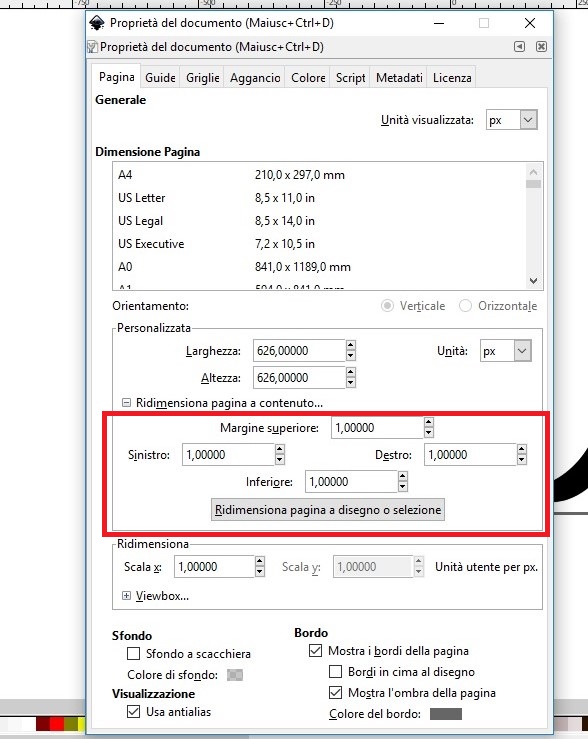Select Verticale orientation
The image size is (588, 739).
tap(387, 306)
